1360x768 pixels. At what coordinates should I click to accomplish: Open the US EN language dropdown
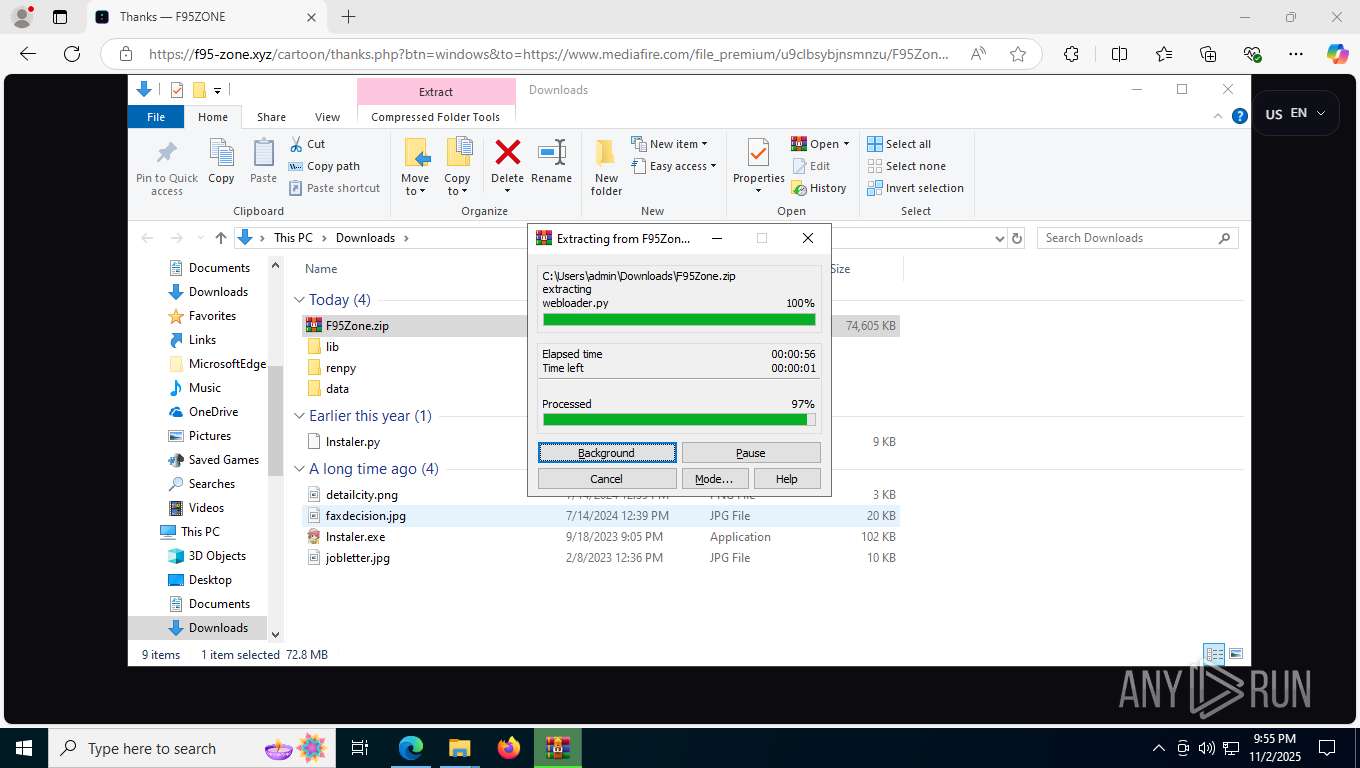pos(1295,113)
